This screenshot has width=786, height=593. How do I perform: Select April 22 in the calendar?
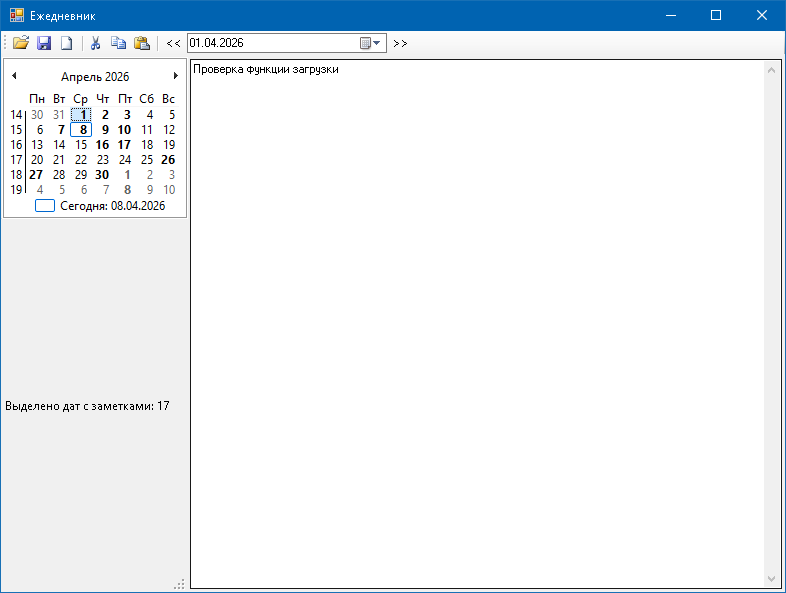[x=81, y=160]
